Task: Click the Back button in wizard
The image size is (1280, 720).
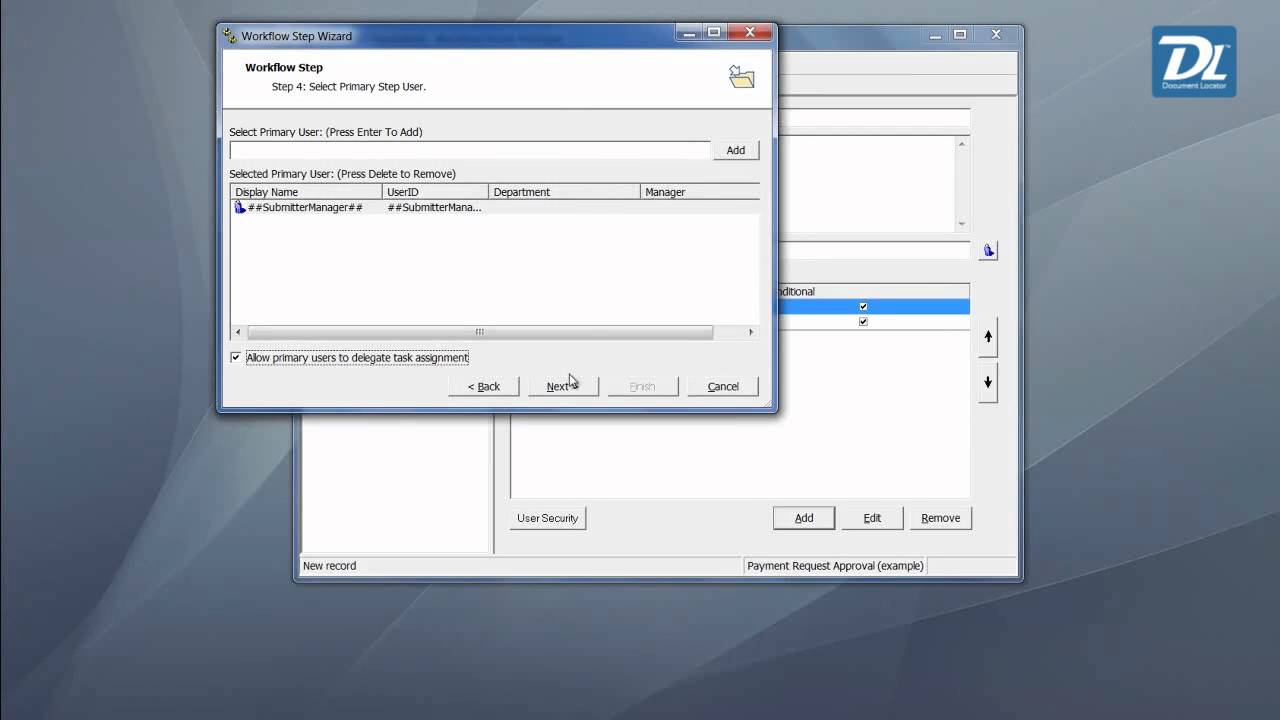Action: tap(484, 386)
